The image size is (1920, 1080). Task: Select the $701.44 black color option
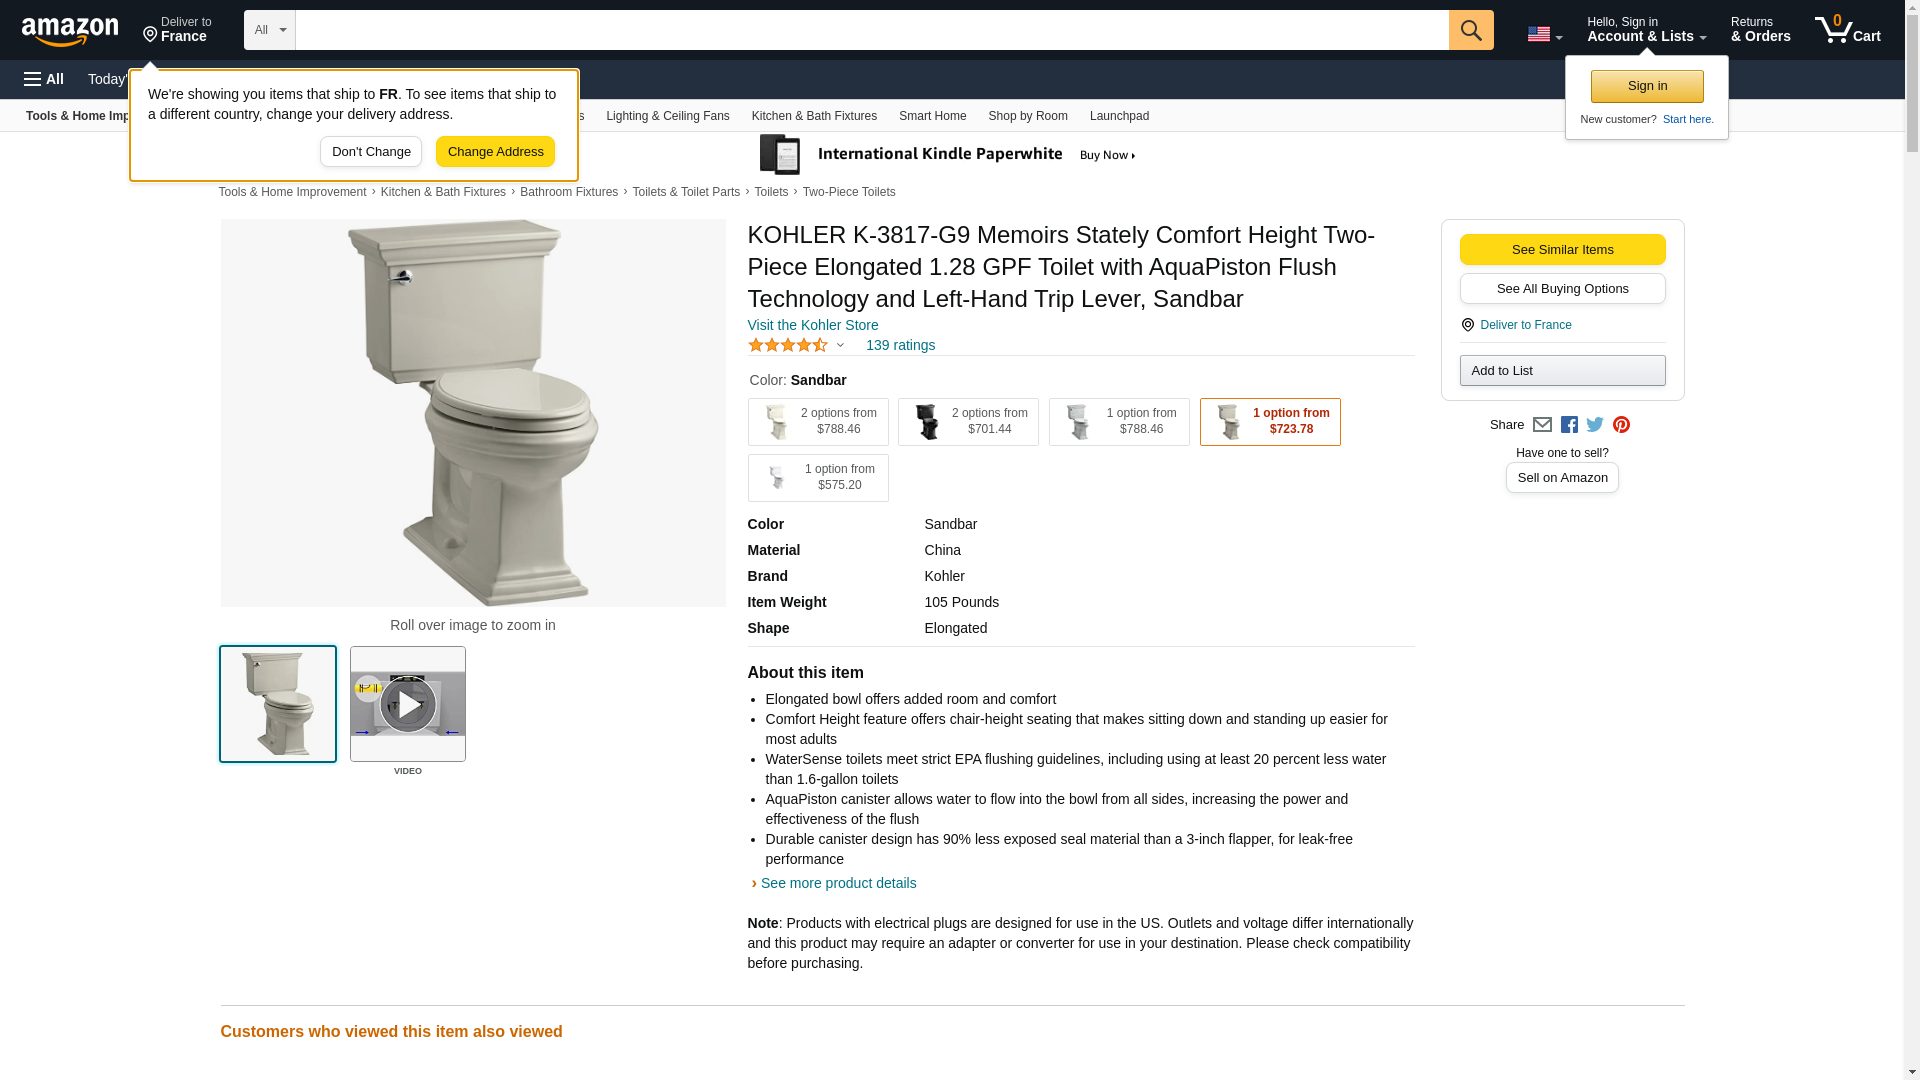coord(968,422)
